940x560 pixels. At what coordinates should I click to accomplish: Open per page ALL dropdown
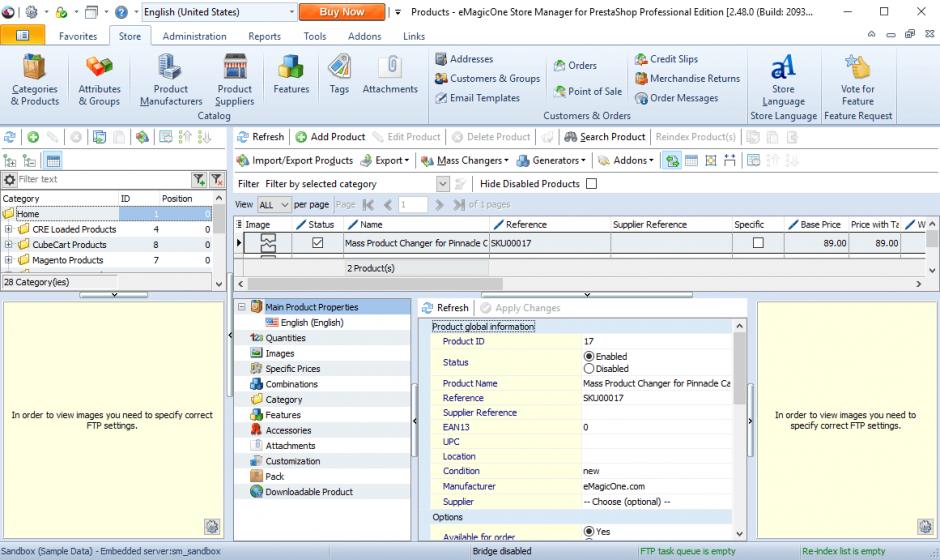click(275, 204)
